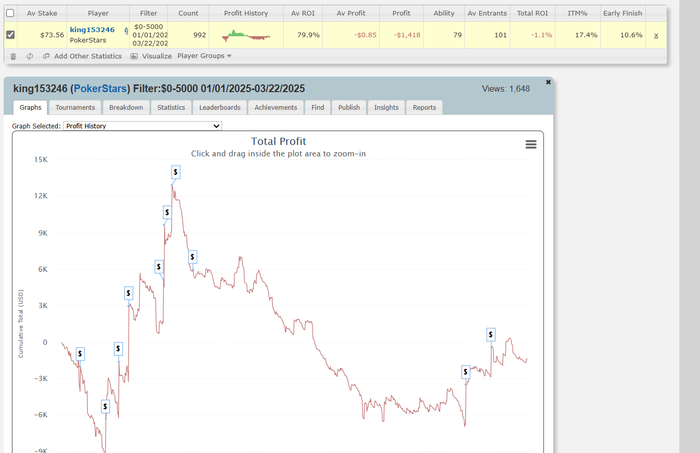Go to the Leaderboards tab

(220, 108)
